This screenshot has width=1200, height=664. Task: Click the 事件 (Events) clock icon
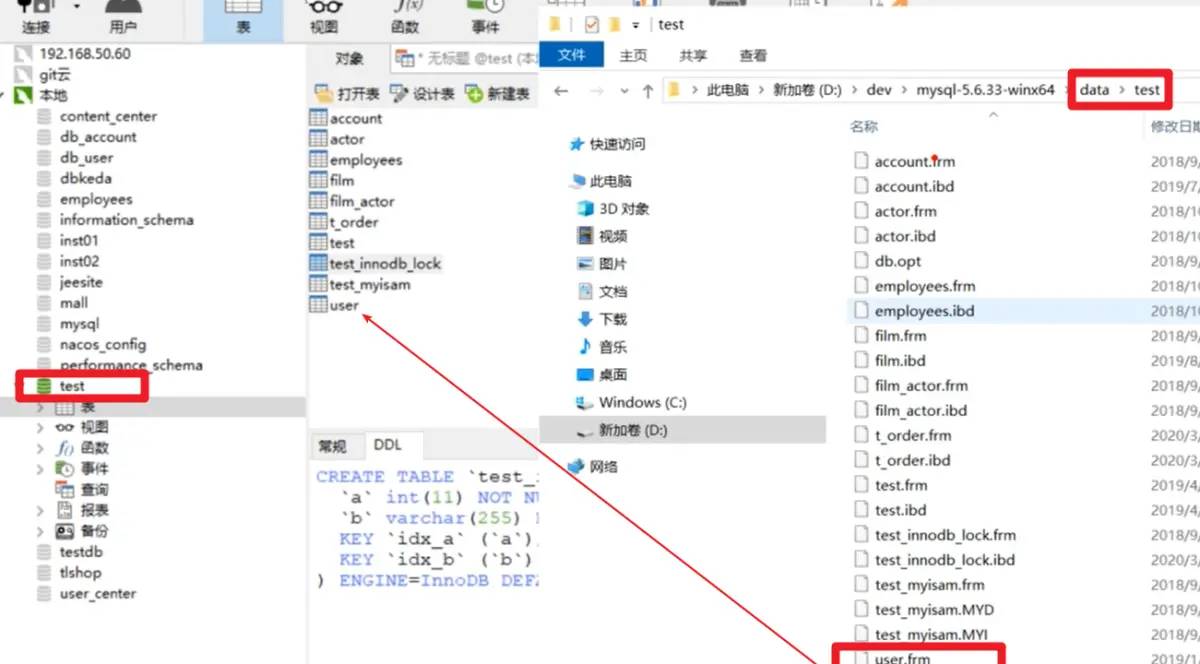click(484, 17)
